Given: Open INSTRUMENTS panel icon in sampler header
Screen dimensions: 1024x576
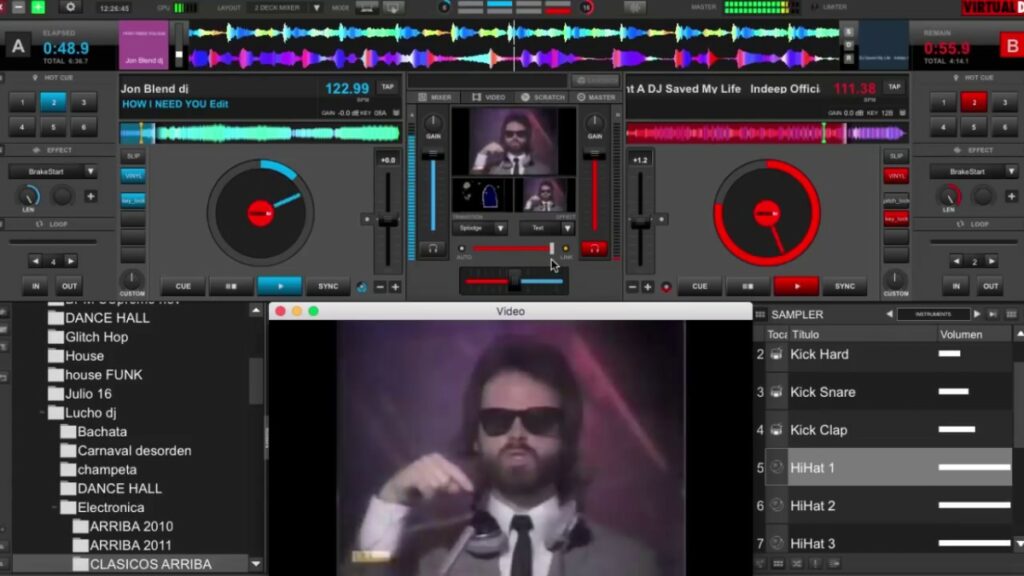Looking at the screenshot, I should tap(933, 315).
